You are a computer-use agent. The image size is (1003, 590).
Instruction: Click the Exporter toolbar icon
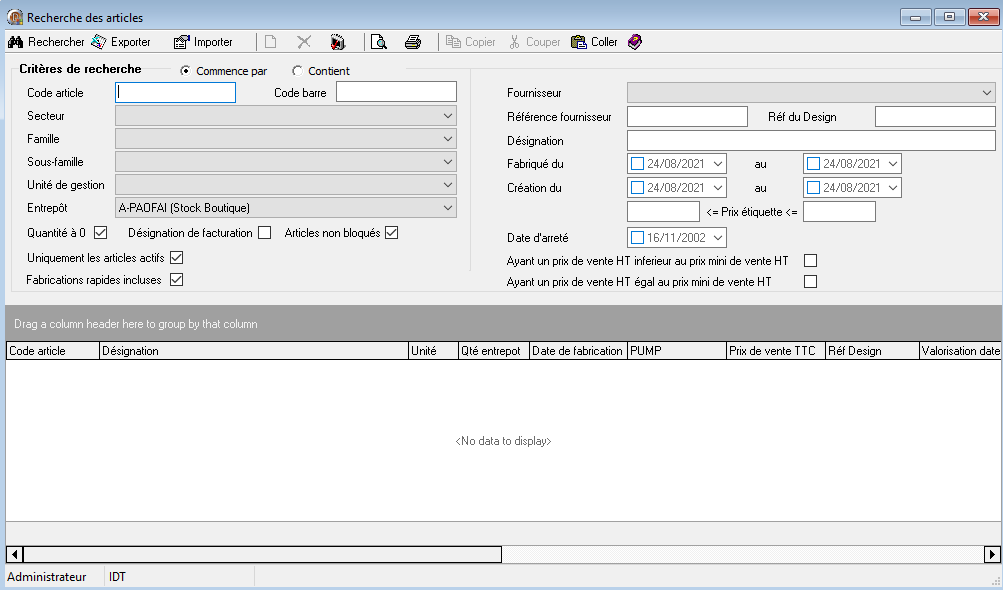pos(99,42)
